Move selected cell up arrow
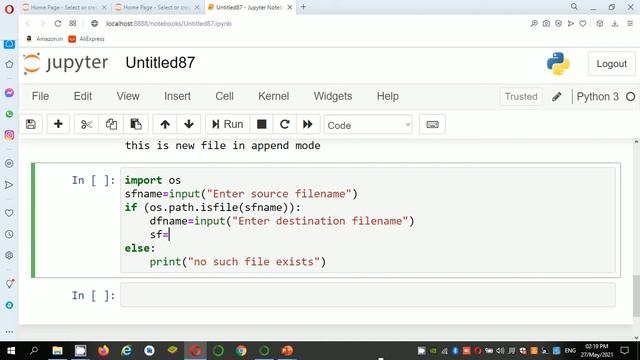 click(x=165, y=124)
